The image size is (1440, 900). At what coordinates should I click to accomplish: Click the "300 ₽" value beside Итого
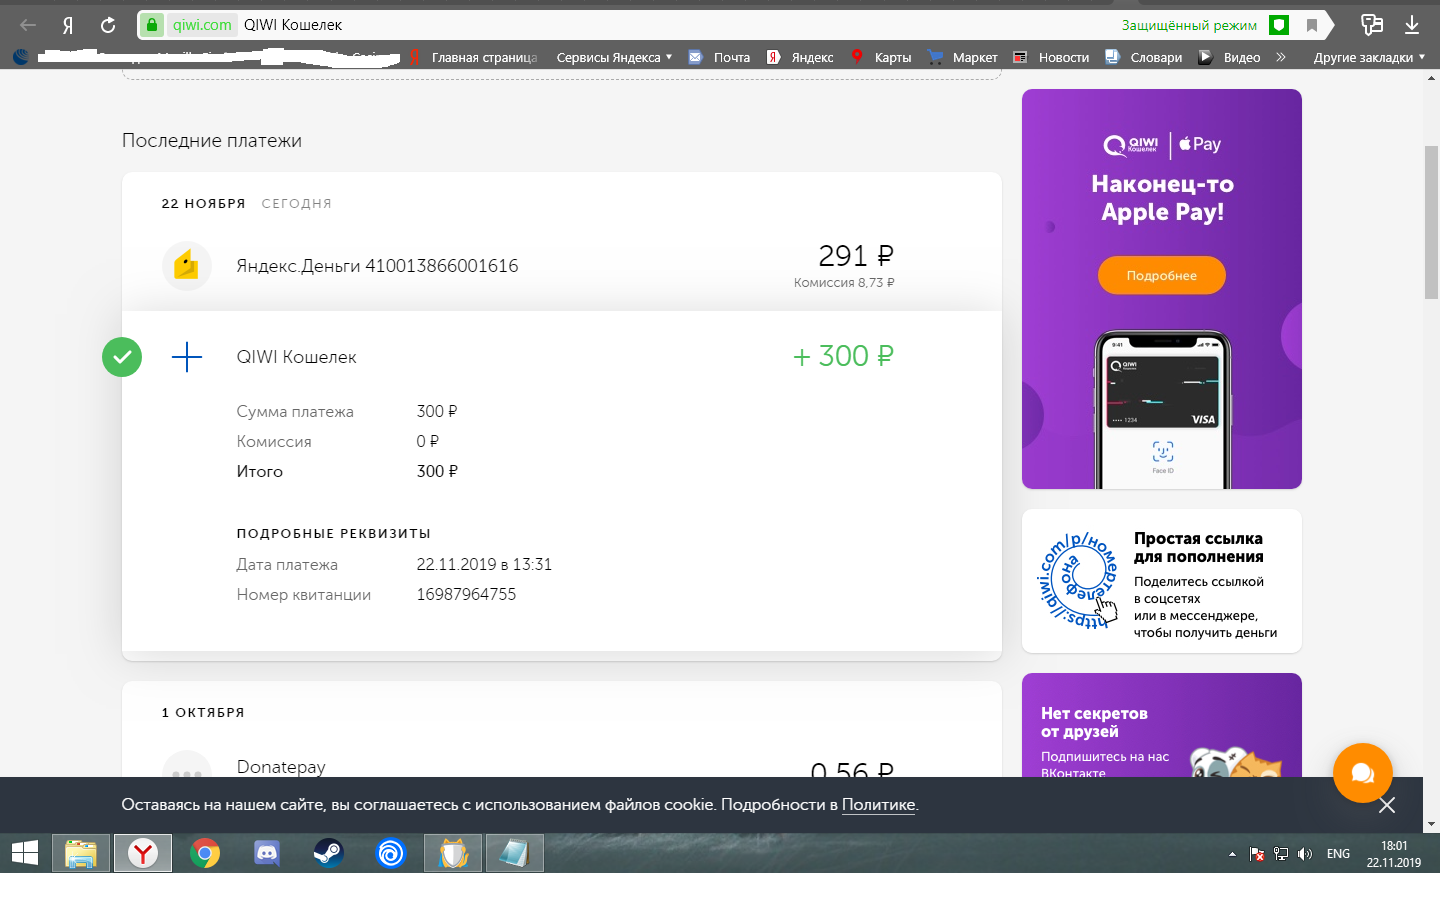point(437,471)
